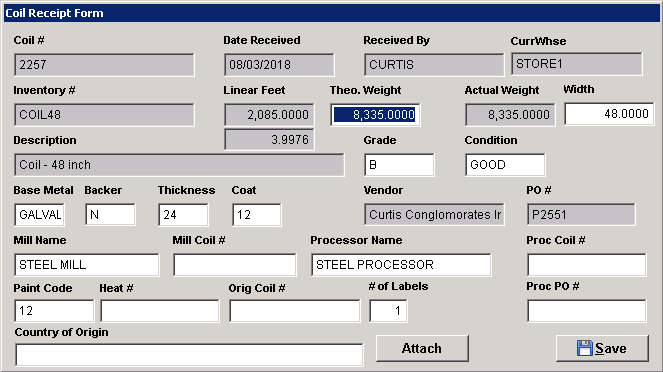Select the # of Labels field
The image size is (663, 372).
coord(388,311)
